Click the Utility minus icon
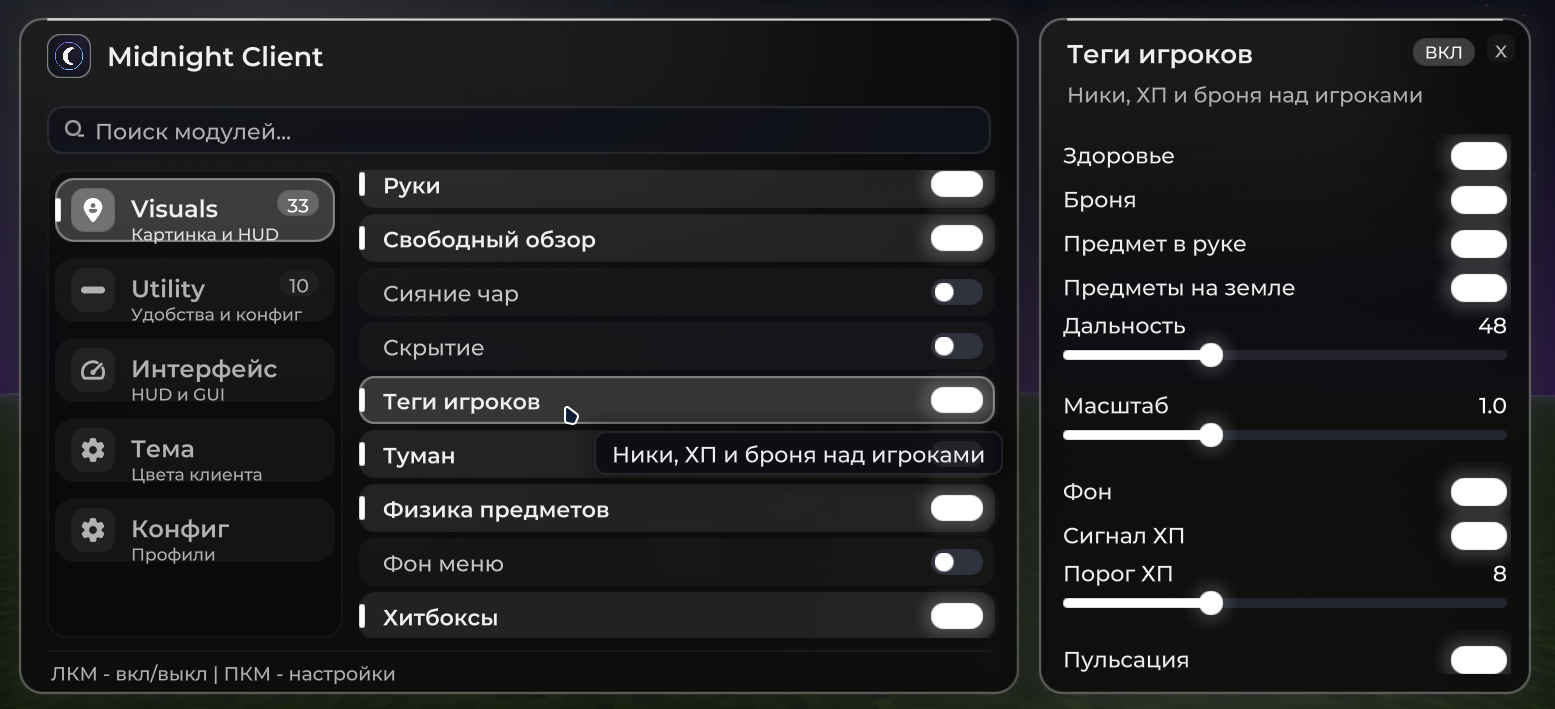Screen dimensions: 1555x709 [x=93, y=290]
